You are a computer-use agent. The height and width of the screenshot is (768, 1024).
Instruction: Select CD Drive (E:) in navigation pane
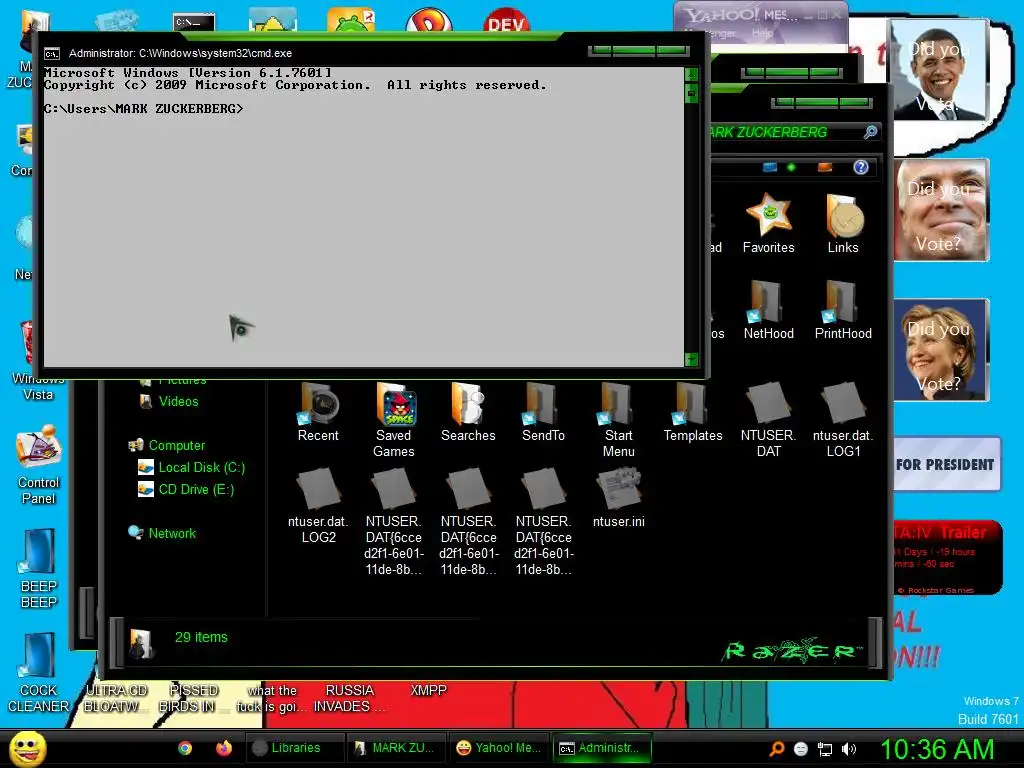coord(186,490)
